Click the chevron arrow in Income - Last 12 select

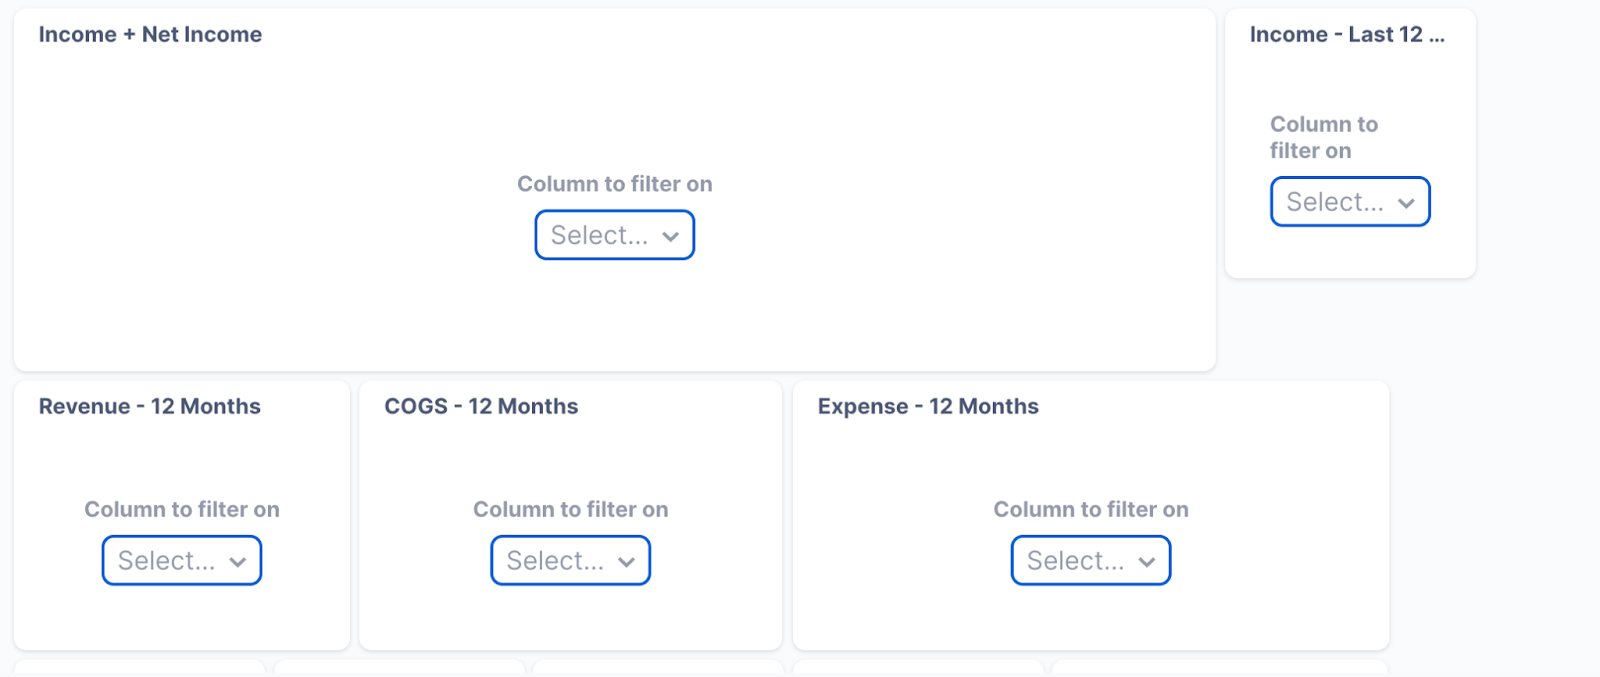click(x=1406, y=203)
